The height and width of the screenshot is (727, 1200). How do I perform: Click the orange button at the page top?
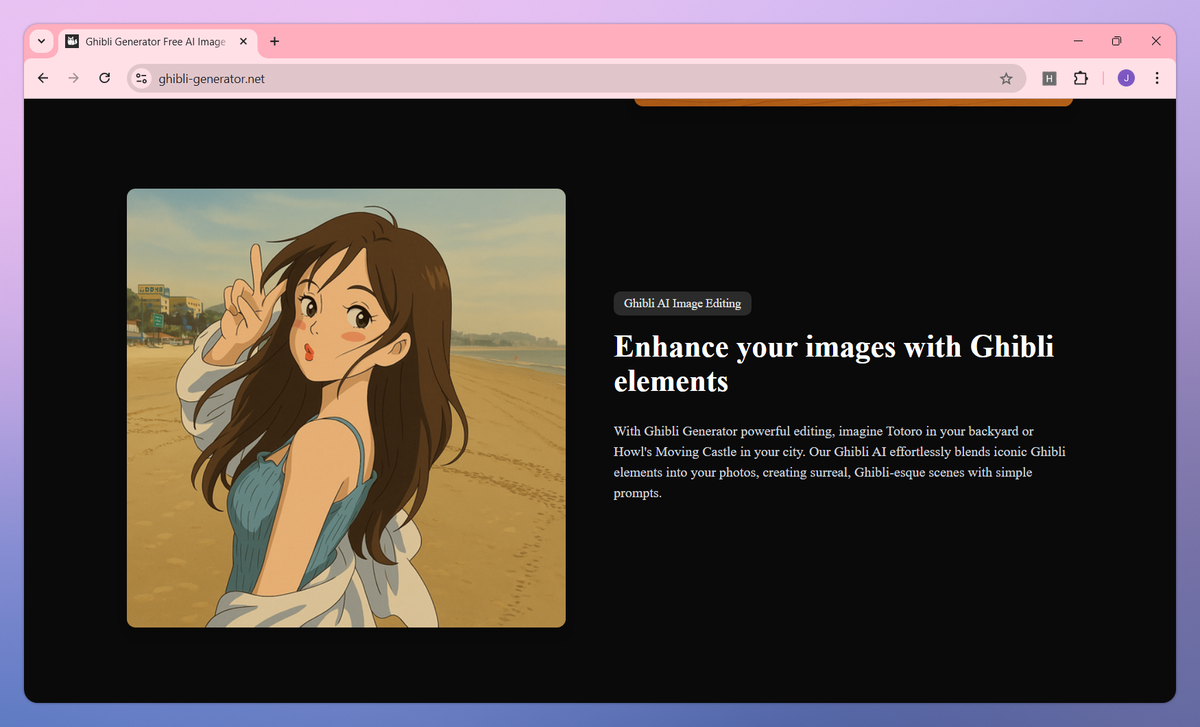tap(853, 101)
